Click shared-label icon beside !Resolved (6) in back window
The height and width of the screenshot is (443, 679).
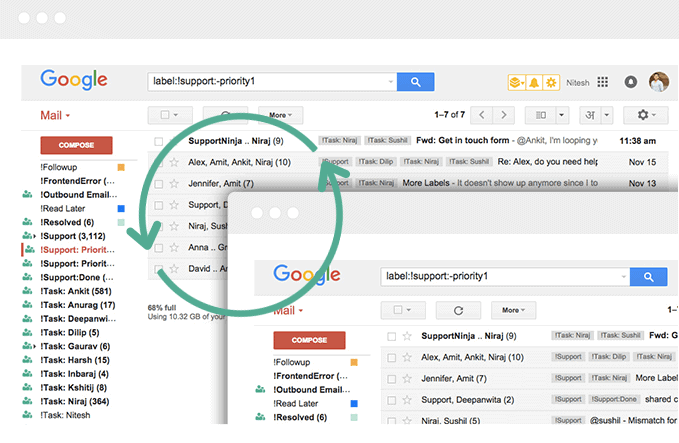(x=27, y=222)
